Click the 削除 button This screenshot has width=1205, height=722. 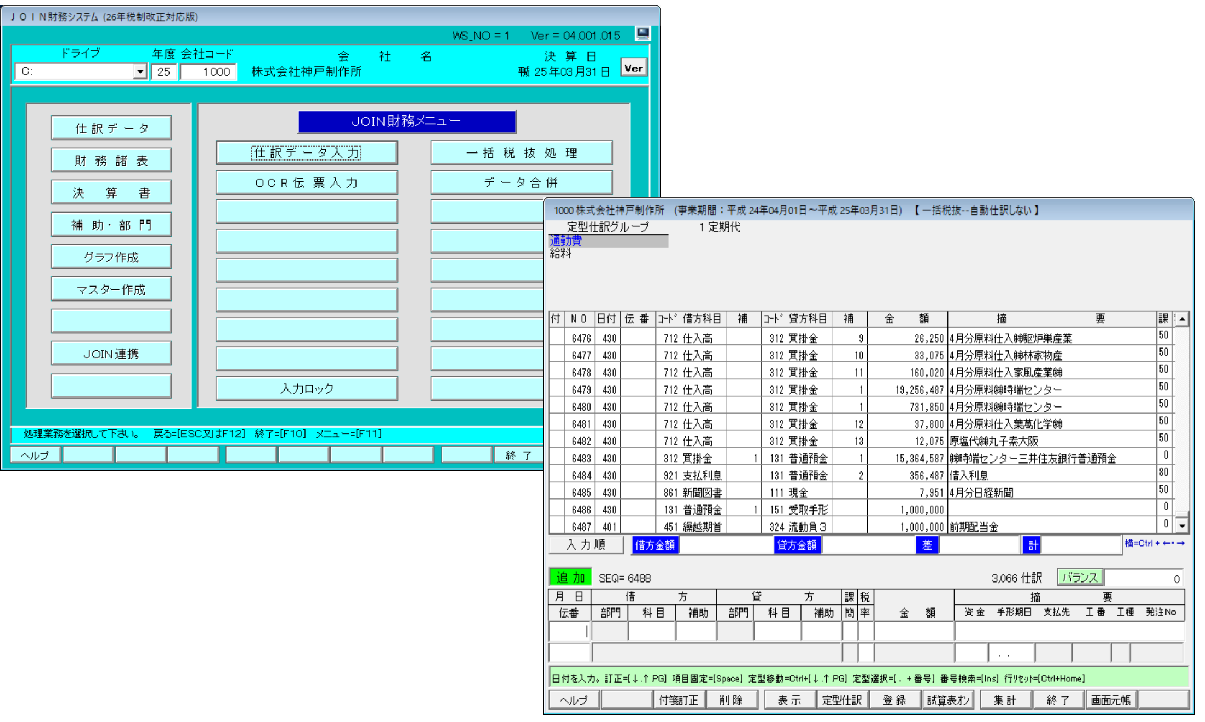click(x=731, y=700)
